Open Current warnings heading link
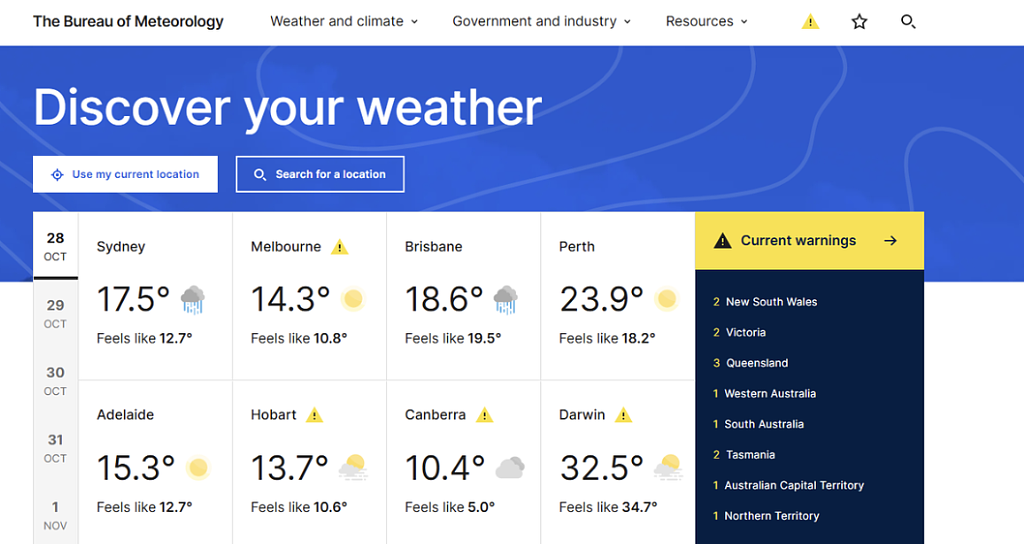Viewport: 1024px width, 544px height. (x=798, y=240)
